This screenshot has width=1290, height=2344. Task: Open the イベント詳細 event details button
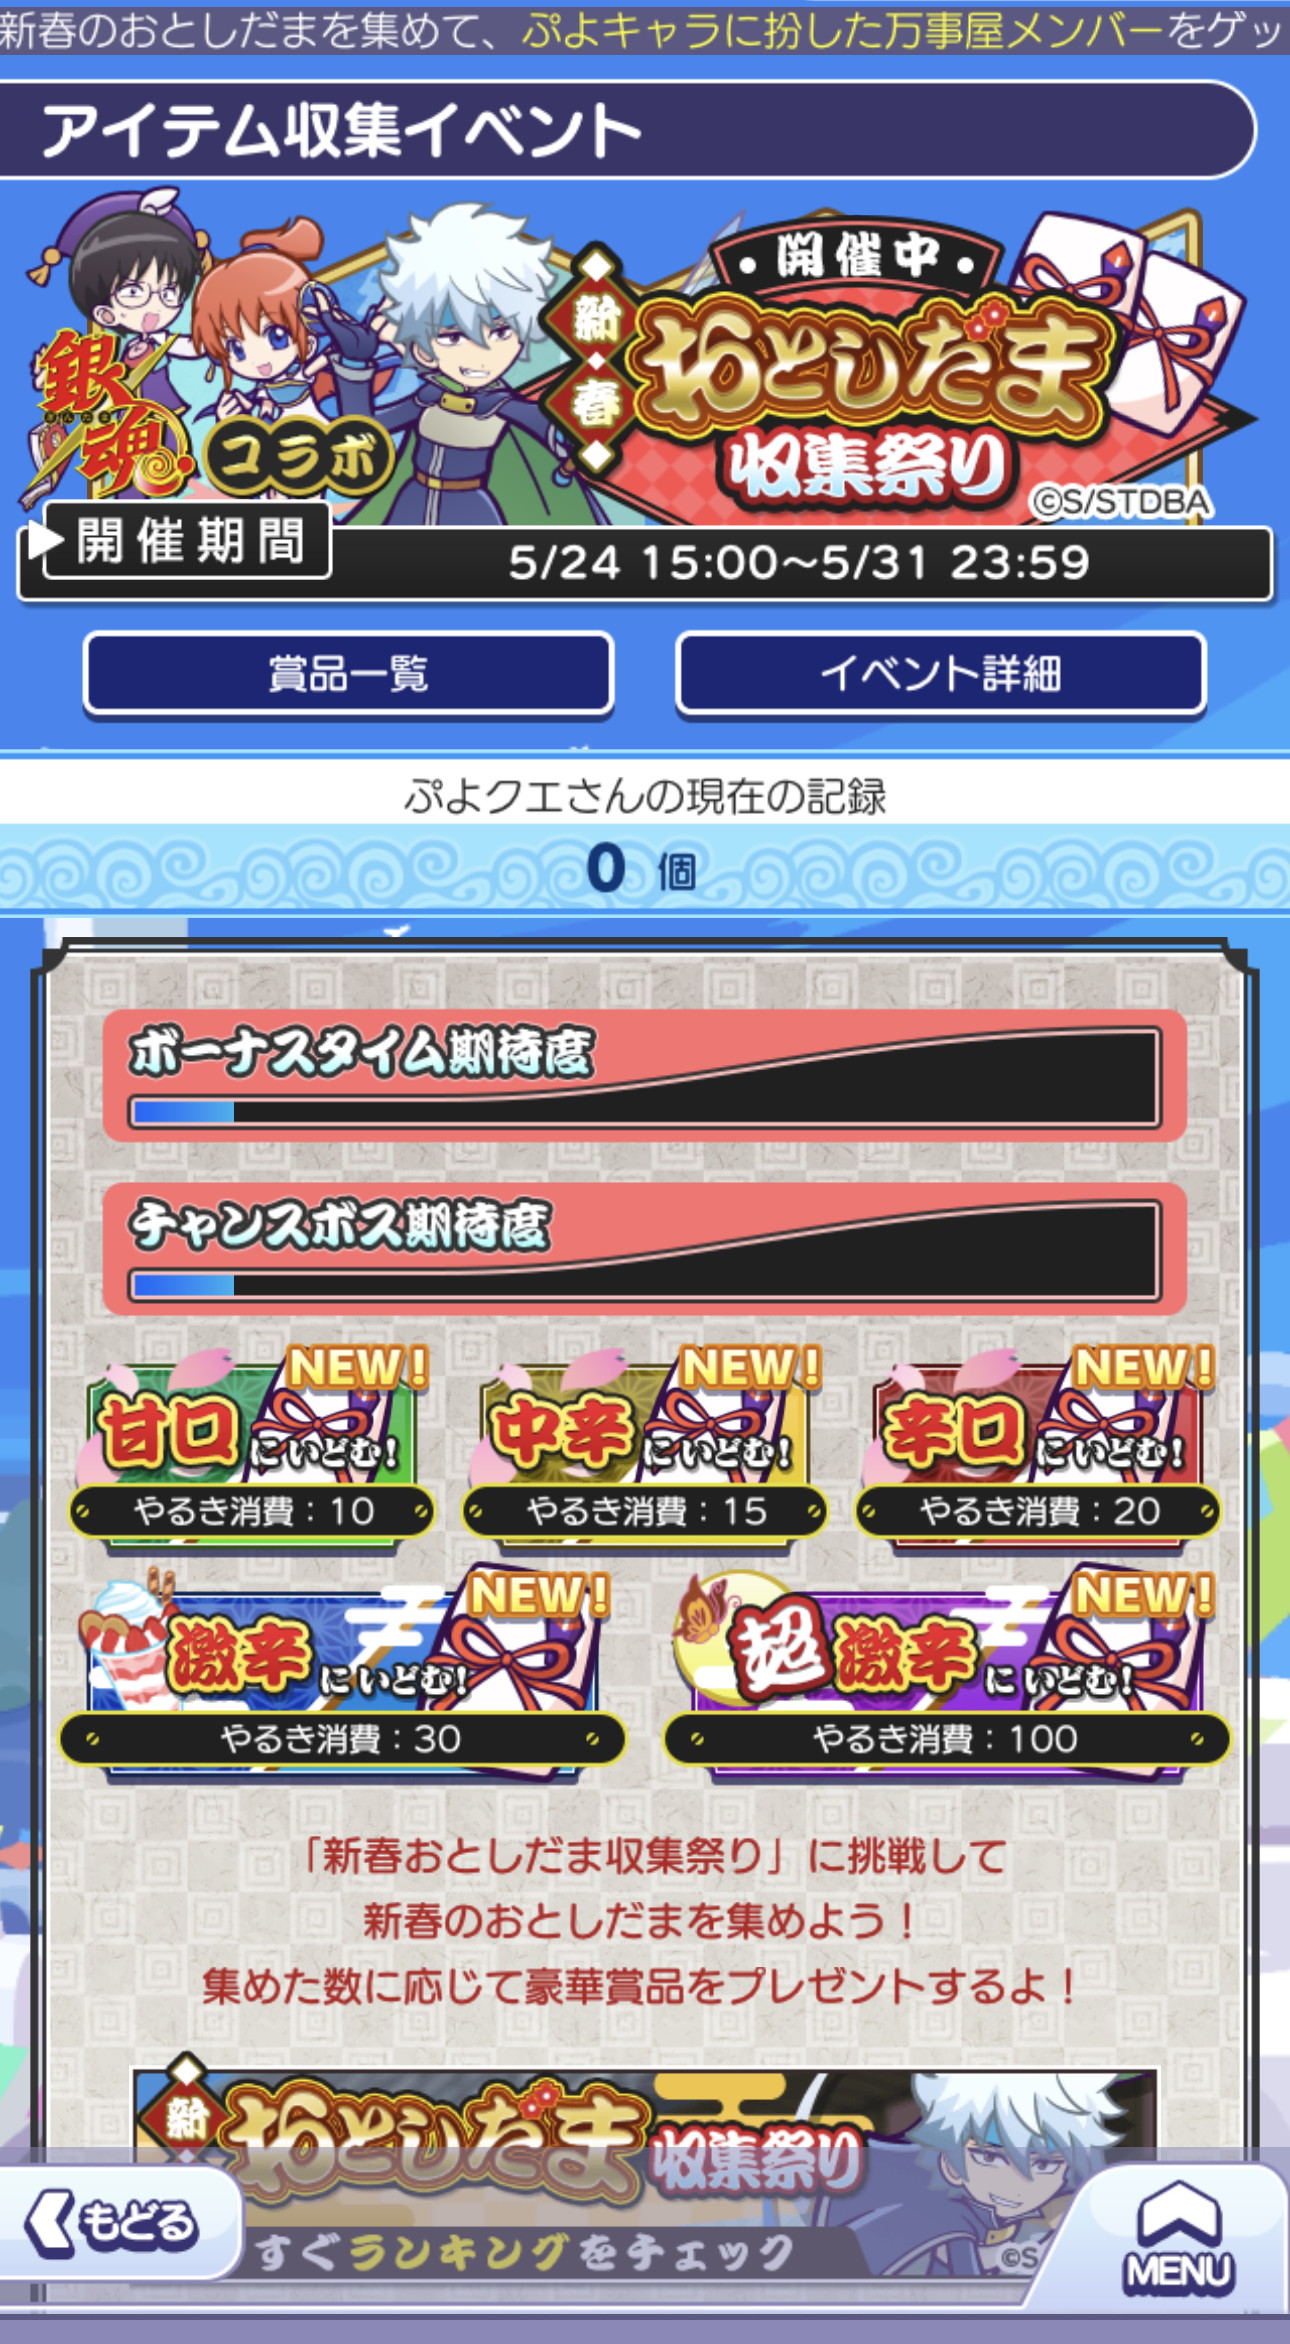(x=940, y=673)
